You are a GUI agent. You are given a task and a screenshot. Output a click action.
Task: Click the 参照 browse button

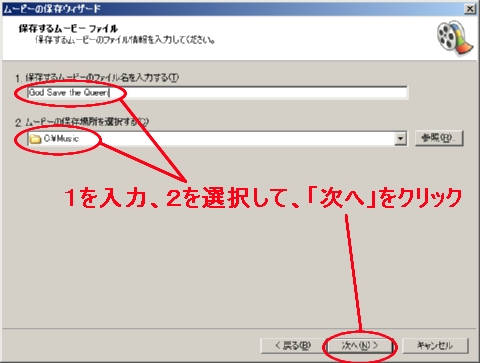click(439, 138)
